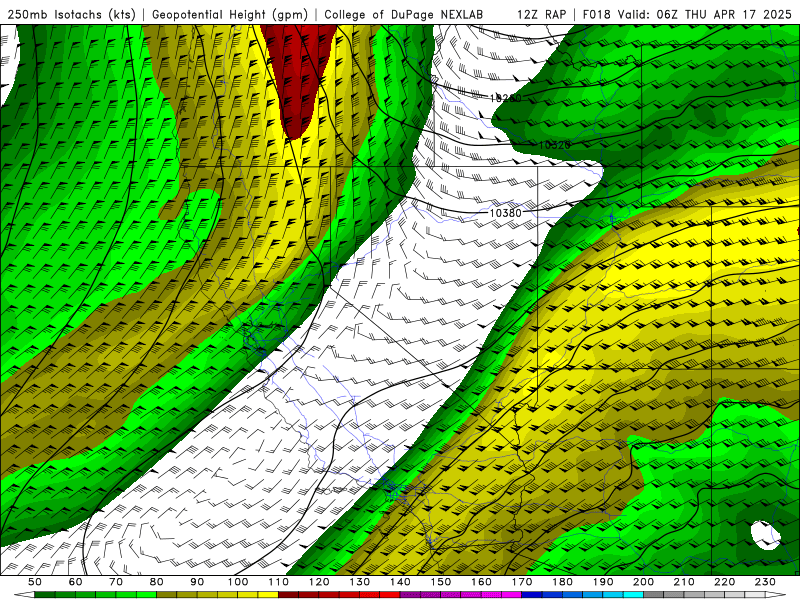This screenshot has width=800, height=600.
Task: Click the 150 label on color scale
Action: pyautogui.click(x=441, y=582)
